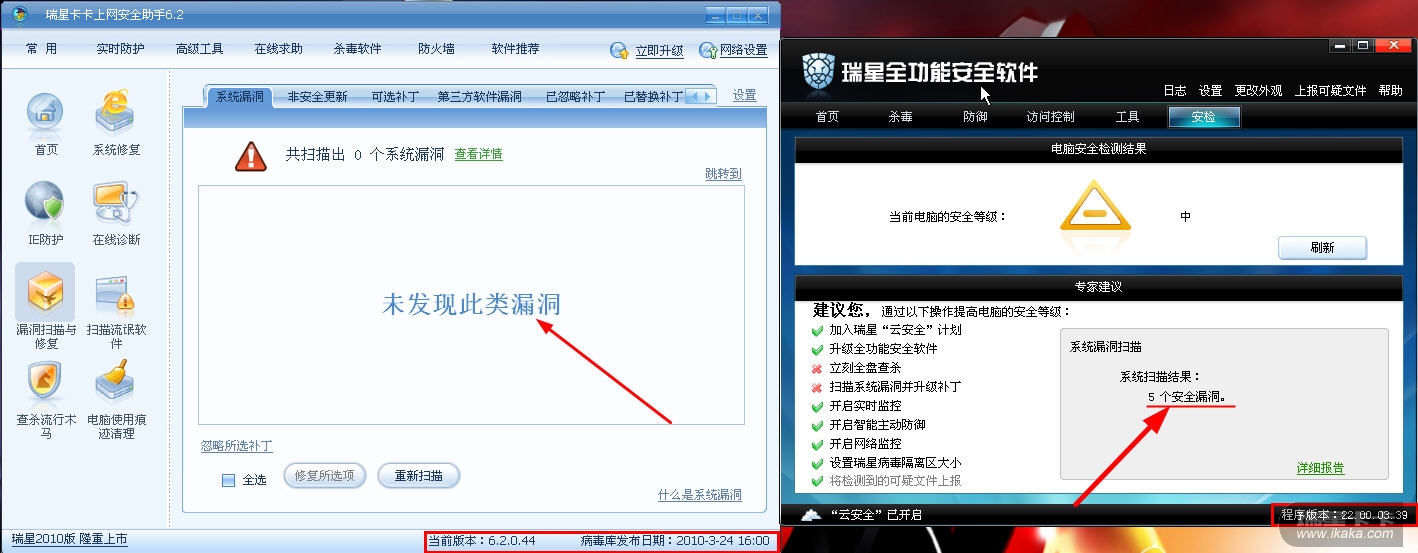The height and width of the screenshot is (553, 1418).
Task: Open 帮助 help menu in Rising window
Action: pos(1390,90)
